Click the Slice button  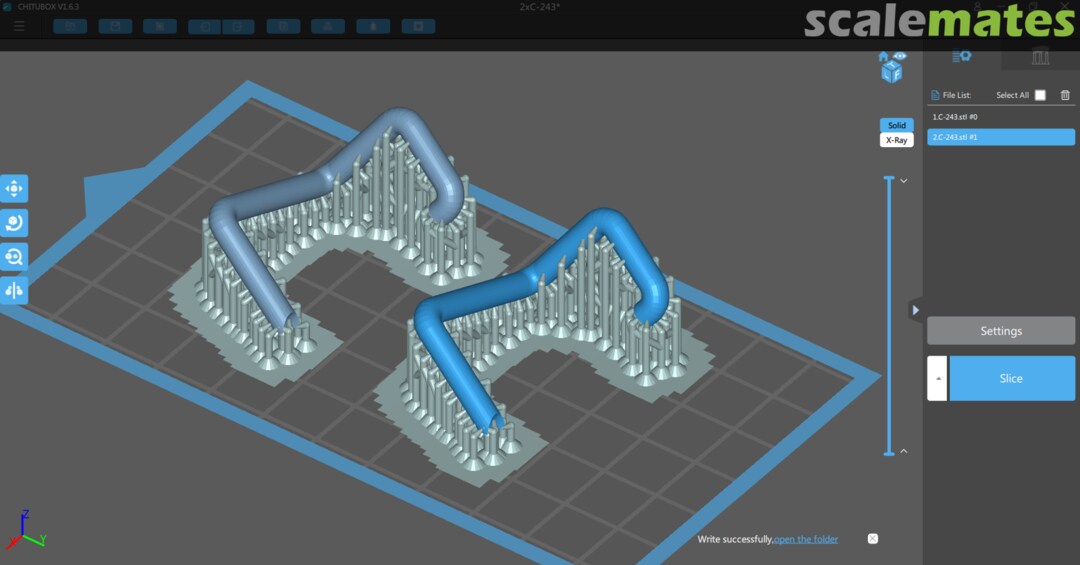pos(1011,378)
